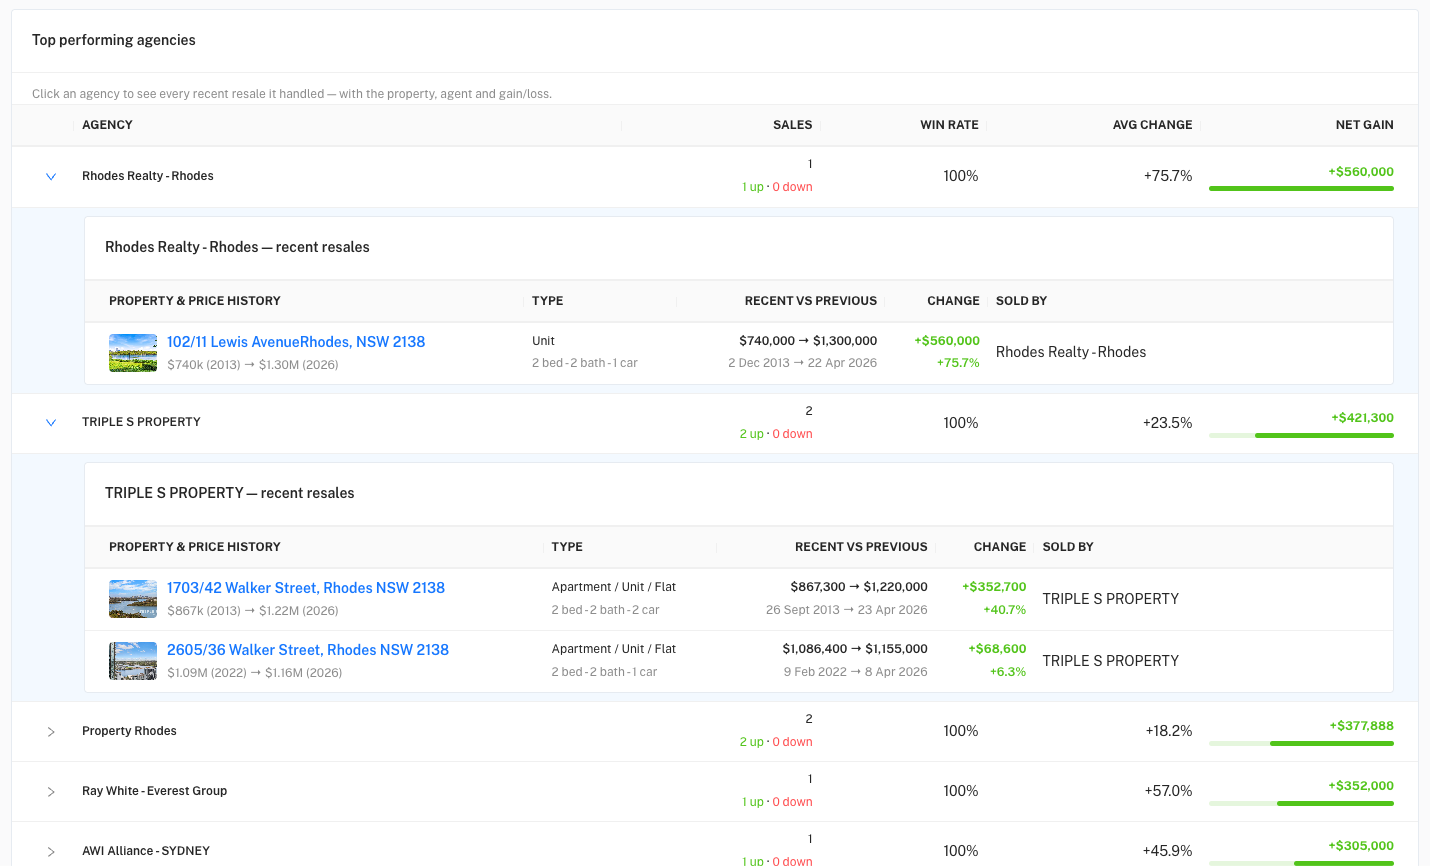
Task: Click the $867,300 → $1,220,000 price comparison
Action: point(859,587)
